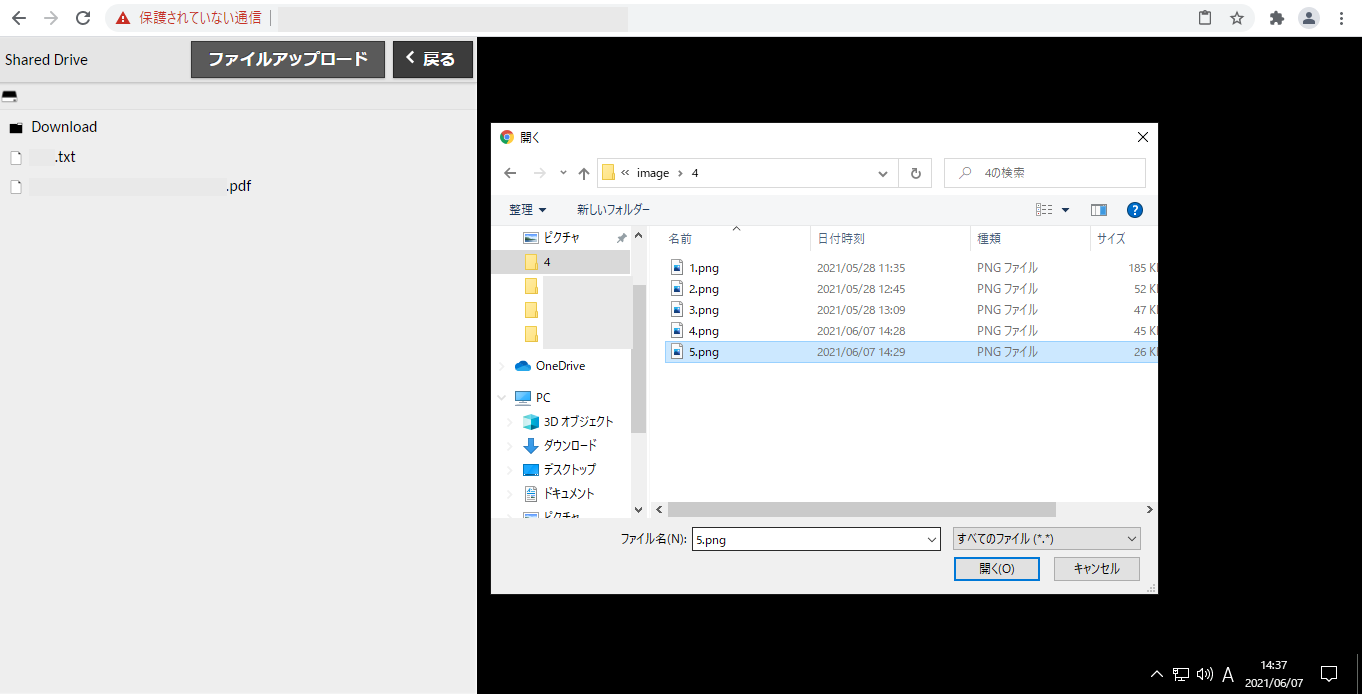Navigate back in file dialog
This screenshot has width=1362, height=694.
point(510,173)
